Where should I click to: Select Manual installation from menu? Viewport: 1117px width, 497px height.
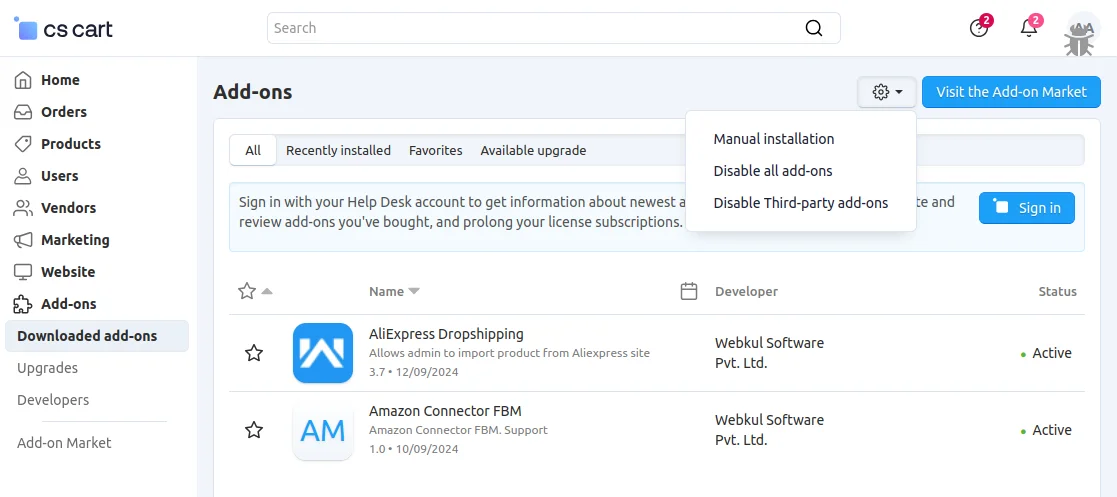click(x=773, y=139)
